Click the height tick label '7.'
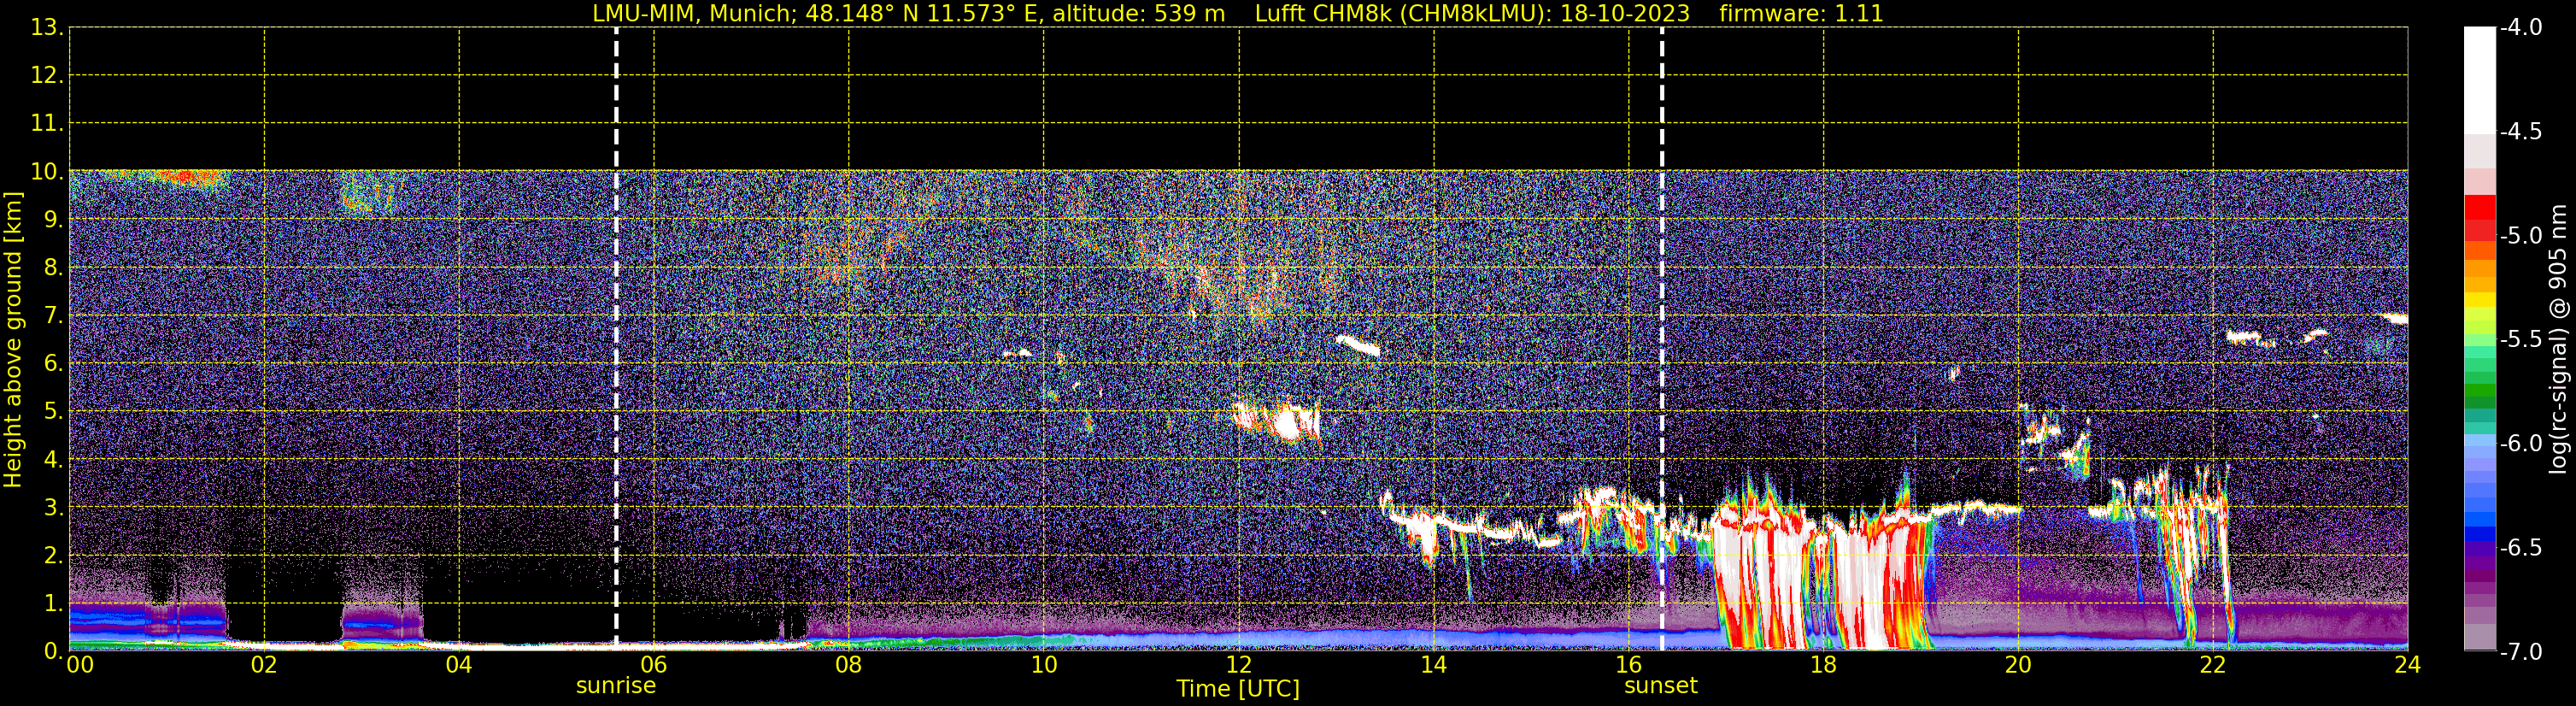The image size is (2576, 706). click(x=54, y=316)
